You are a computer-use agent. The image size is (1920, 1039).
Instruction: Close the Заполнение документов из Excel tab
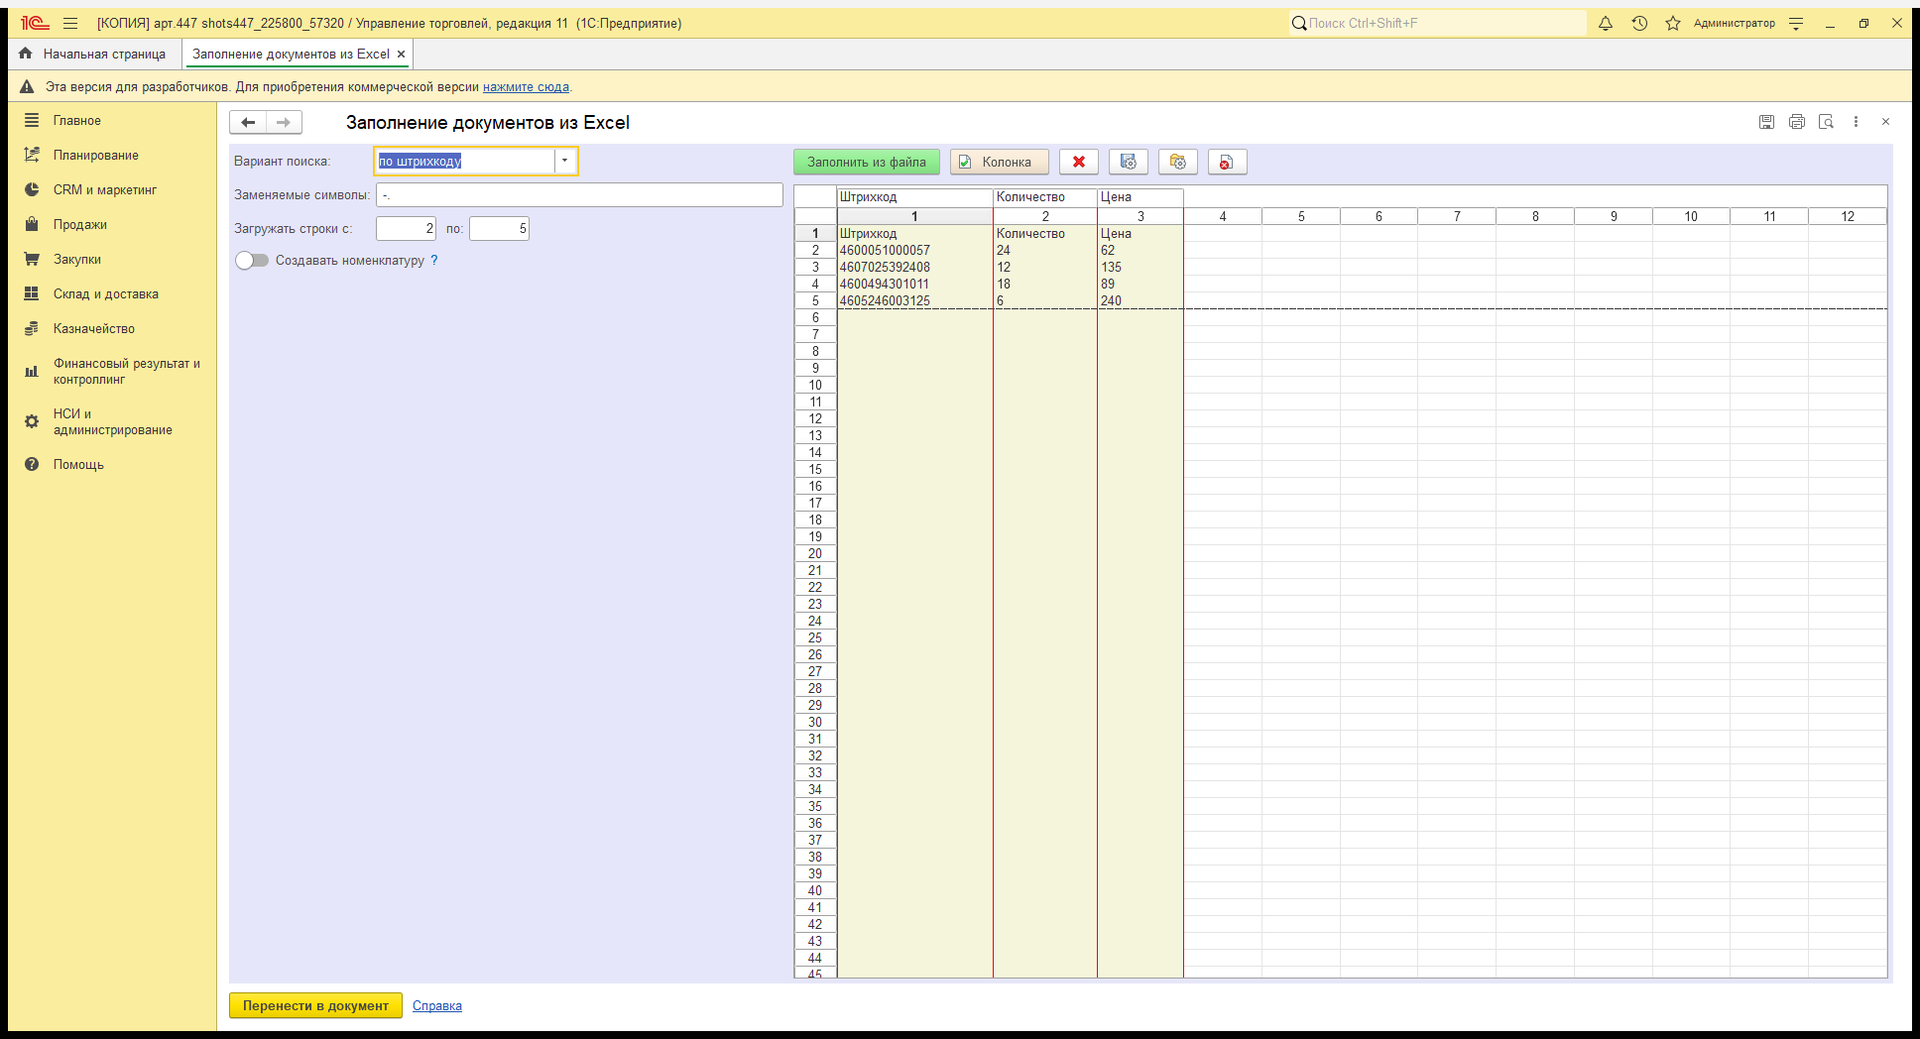coord(401,54)
